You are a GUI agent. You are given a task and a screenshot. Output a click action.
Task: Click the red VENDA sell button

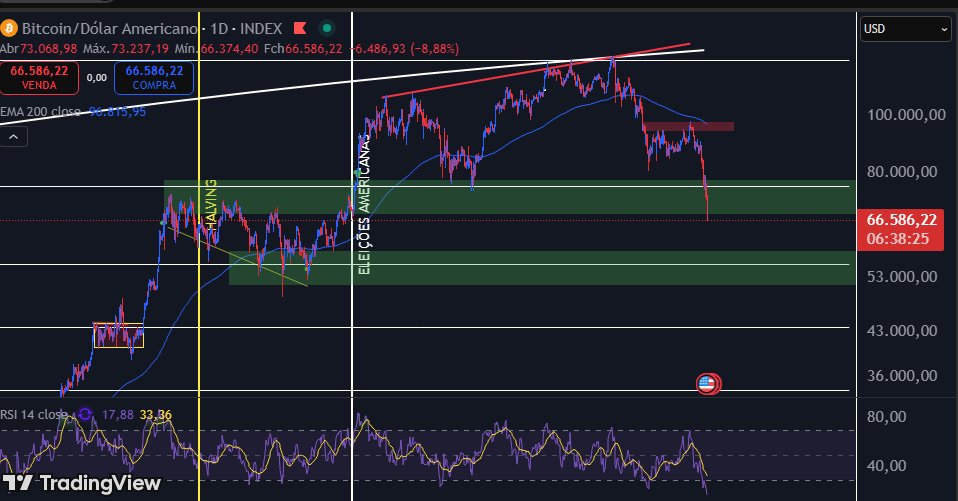coord(39,78)
